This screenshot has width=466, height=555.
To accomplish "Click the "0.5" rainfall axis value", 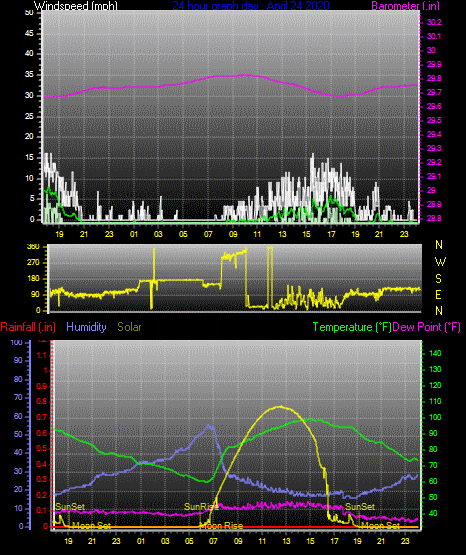I will [x=42, y=448].
